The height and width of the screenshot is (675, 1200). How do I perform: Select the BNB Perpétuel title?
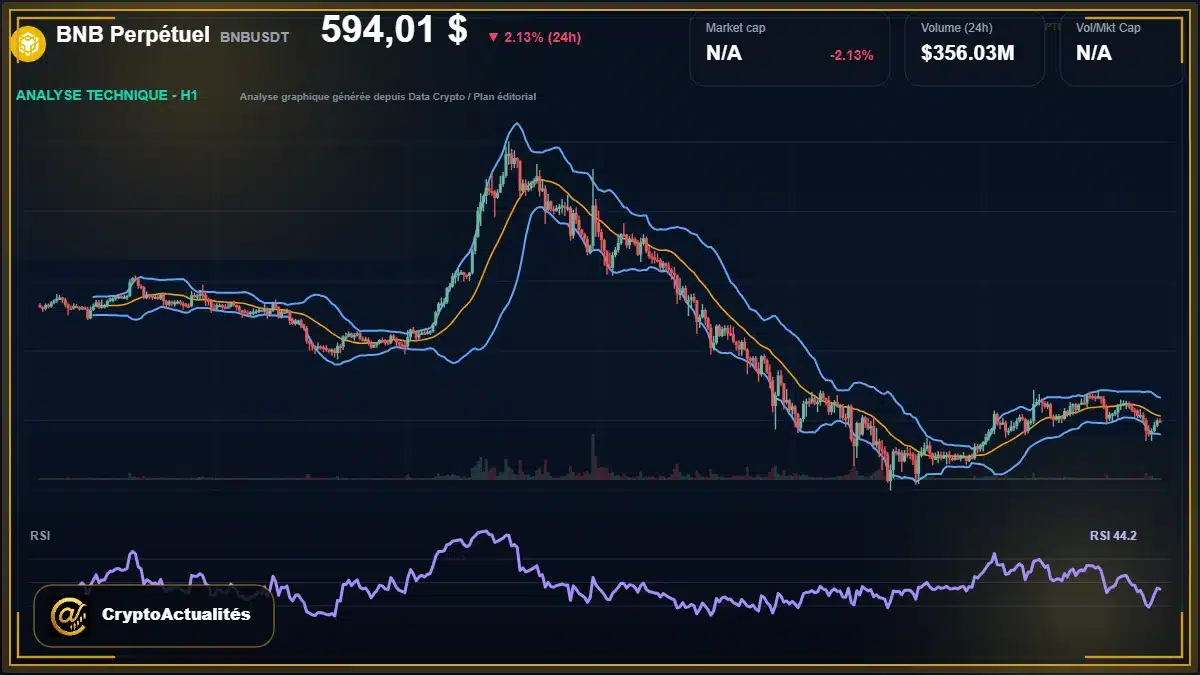(133, 35)
